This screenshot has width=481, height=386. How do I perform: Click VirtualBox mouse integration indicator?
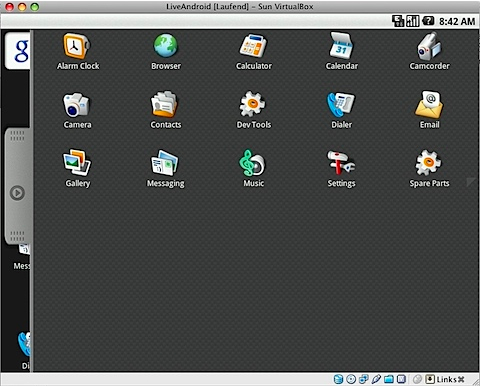pyautogui.click(x=417, y=379)
